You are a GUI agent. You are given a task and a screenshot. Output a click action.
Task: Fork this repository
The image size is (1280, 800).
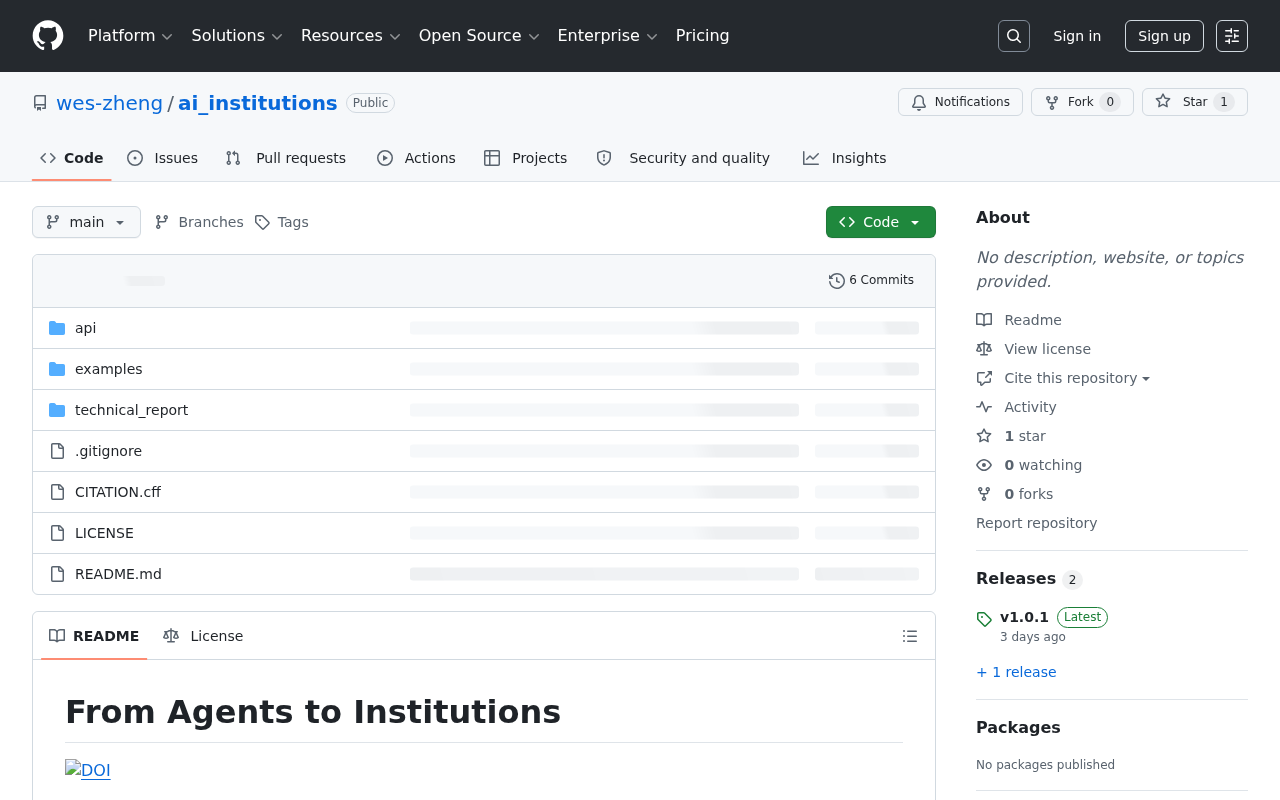(x=1082, y=102)
